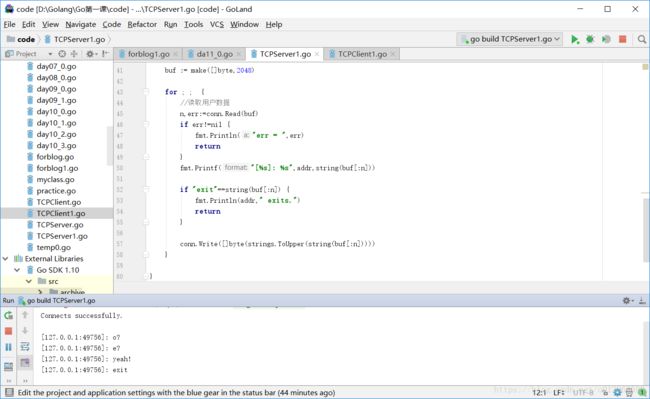Click down arrow in Run panel toolbar
Image resolution: width=650 pixels, height=399 pixels.
pos(25,331)
